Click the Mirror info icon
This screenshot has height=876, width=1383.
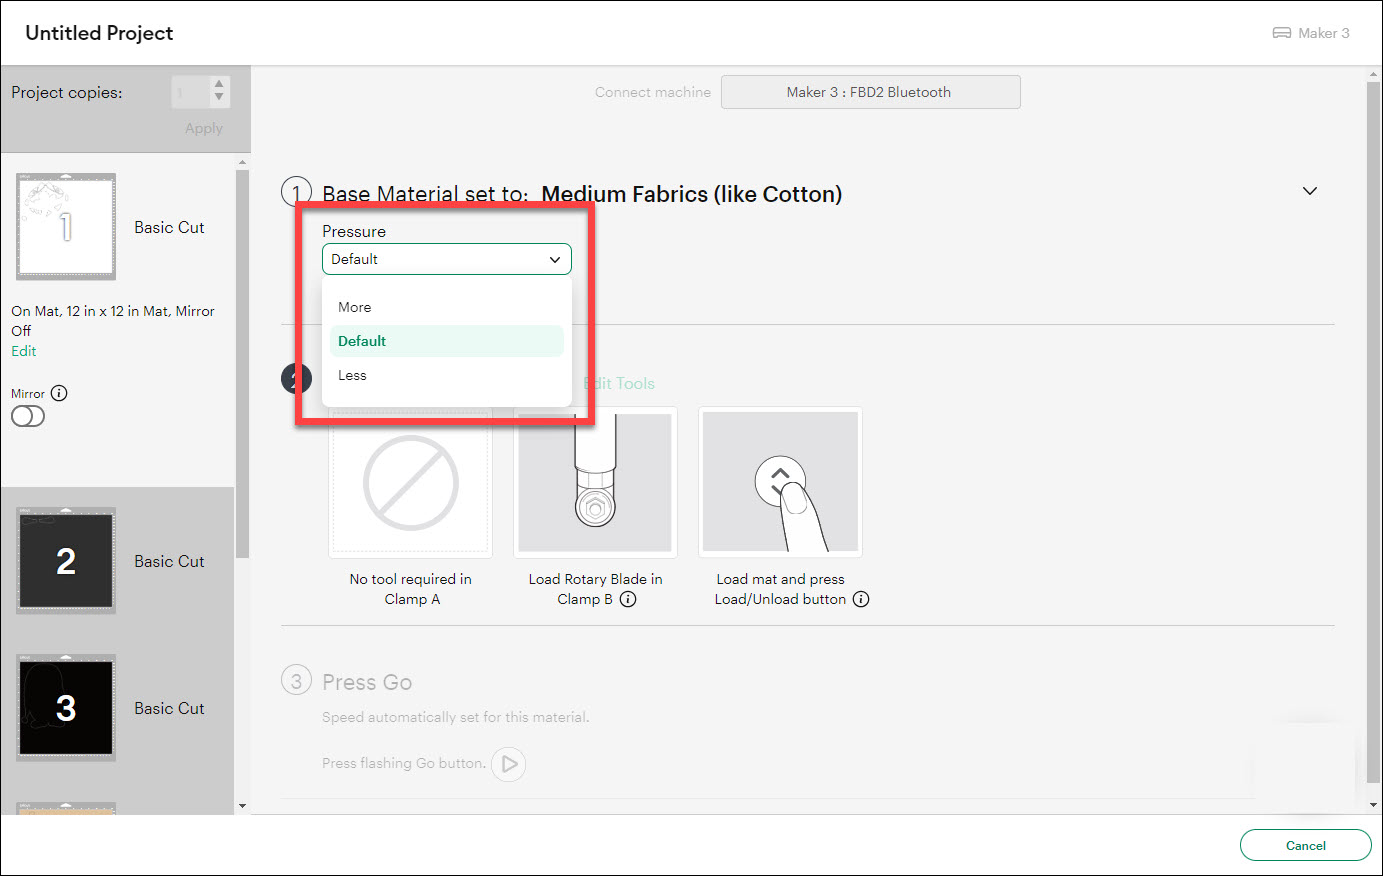[x=59, y=393]
